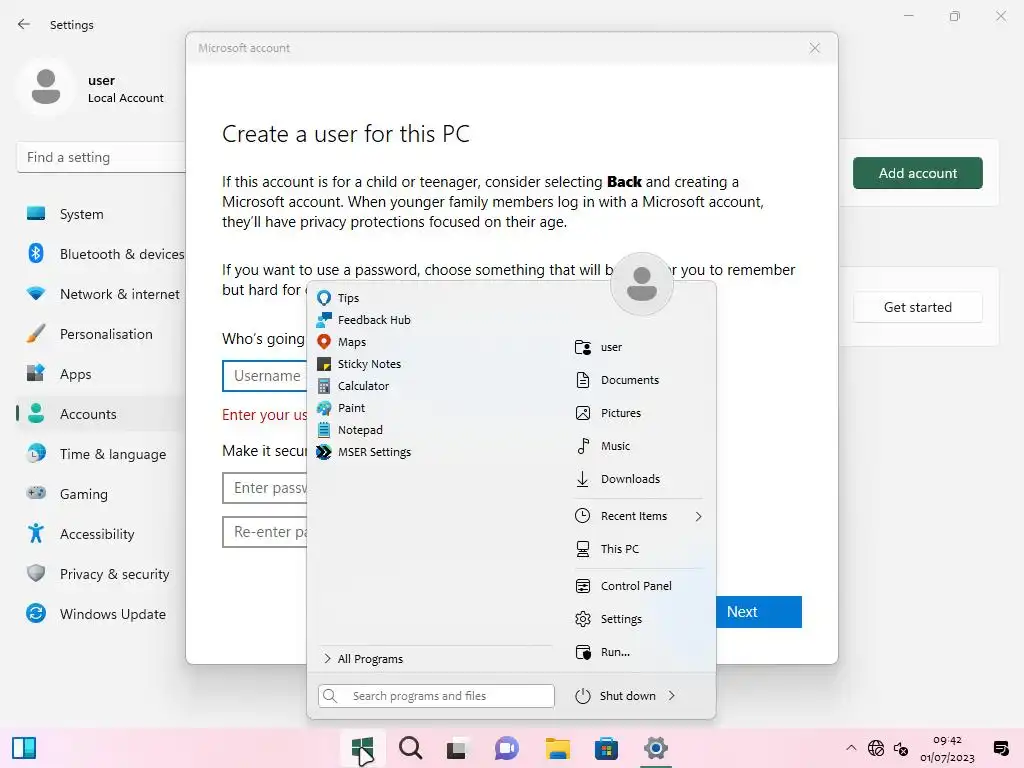This screenshot has width=1024, height=768.
Task: Open Network & internet settings
Action: 102,294
